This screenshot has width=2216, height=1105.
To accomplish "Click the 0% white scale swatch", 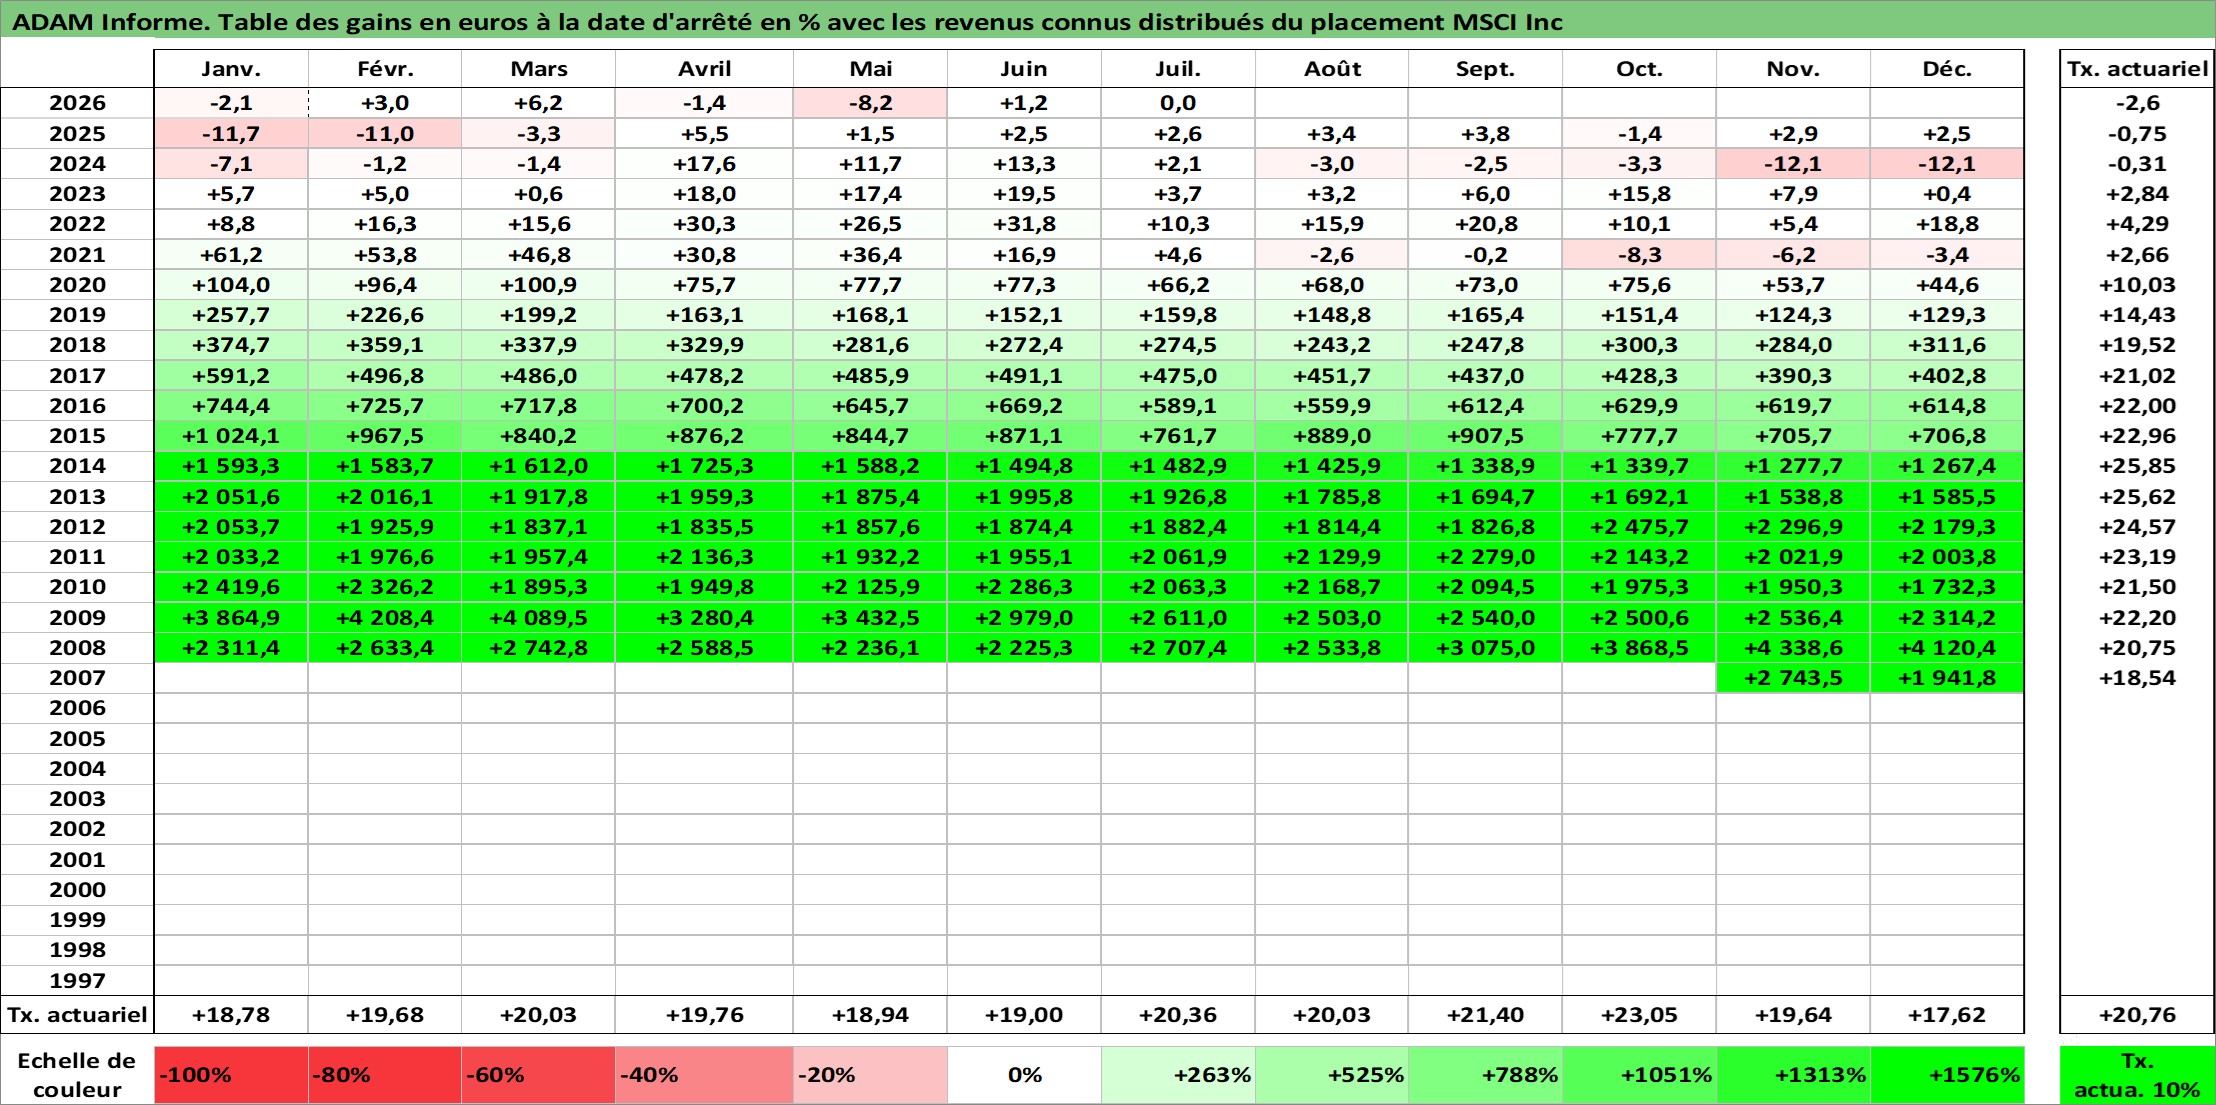I will 1024,1075.
